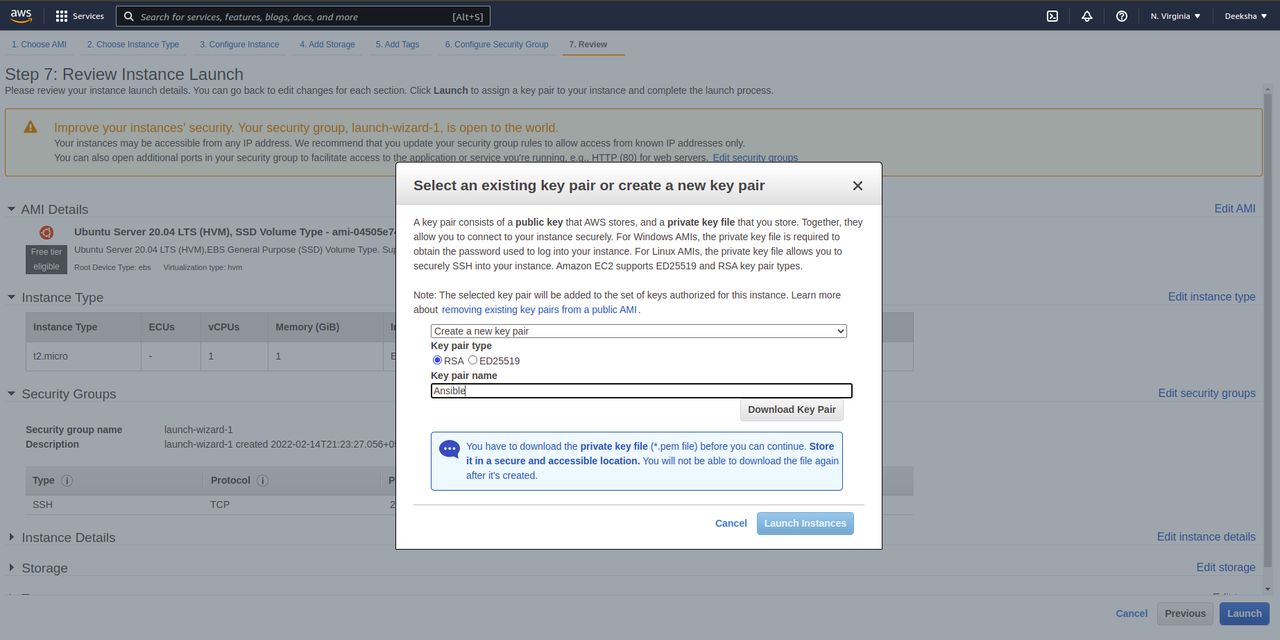Click the t2.micro table cell
The width and height of the screenshot is (1280, 640).
(x=83, y=356)
